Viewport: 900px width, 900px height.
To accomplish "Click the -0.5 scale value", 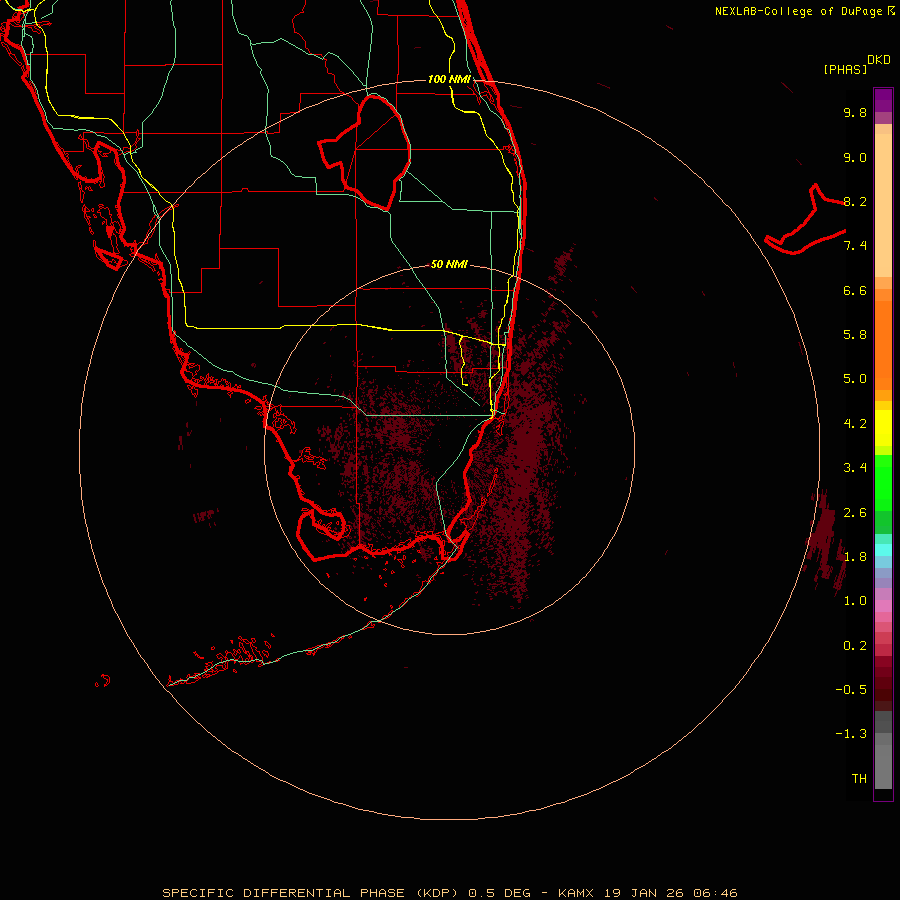I will coord(851,690).
